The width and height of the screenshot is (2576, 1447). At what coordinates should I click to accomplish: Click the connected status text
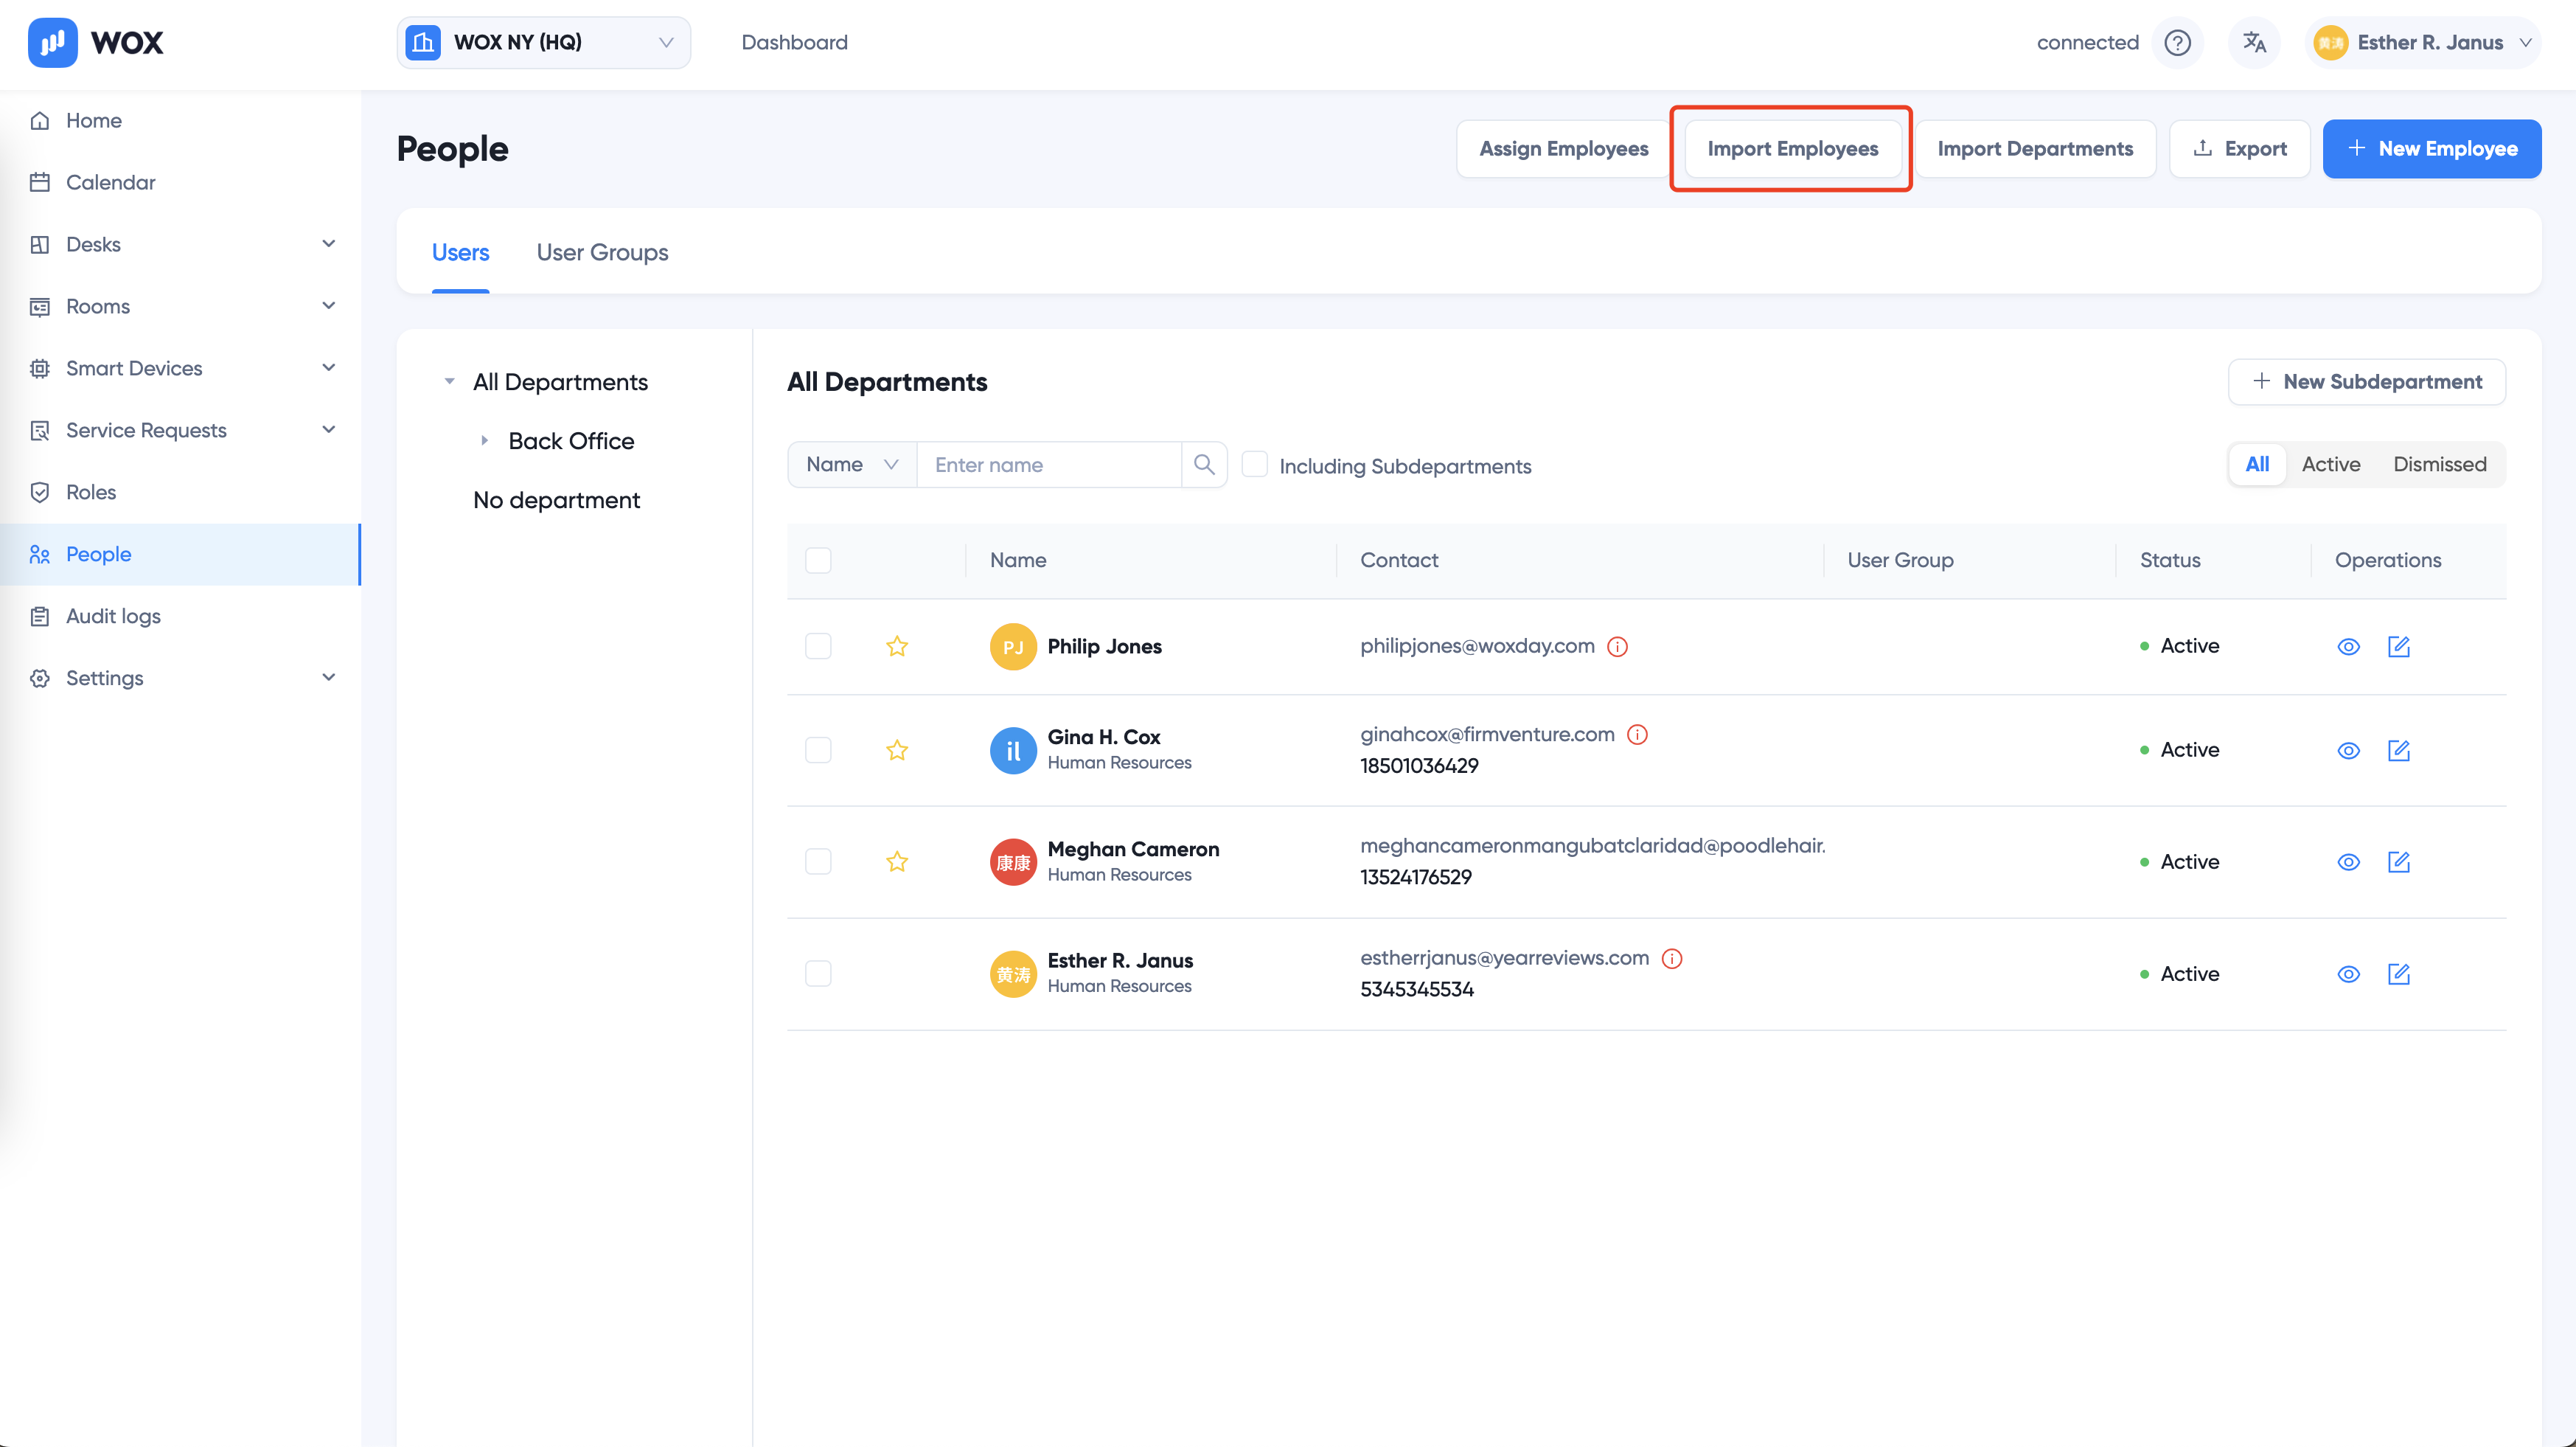2087,42
